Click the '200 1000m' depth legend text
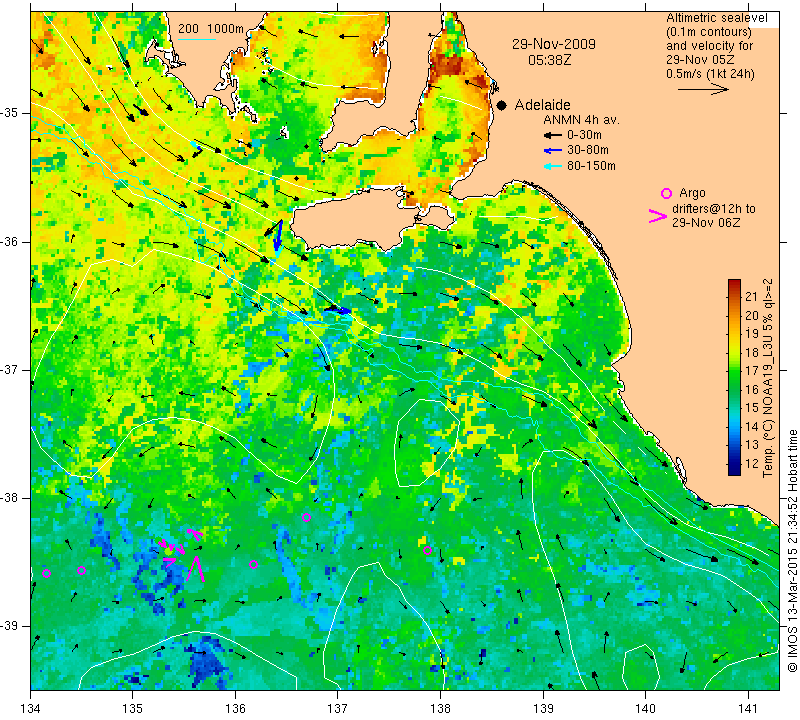The image size is (800, 720). click(x=211, y=29)
